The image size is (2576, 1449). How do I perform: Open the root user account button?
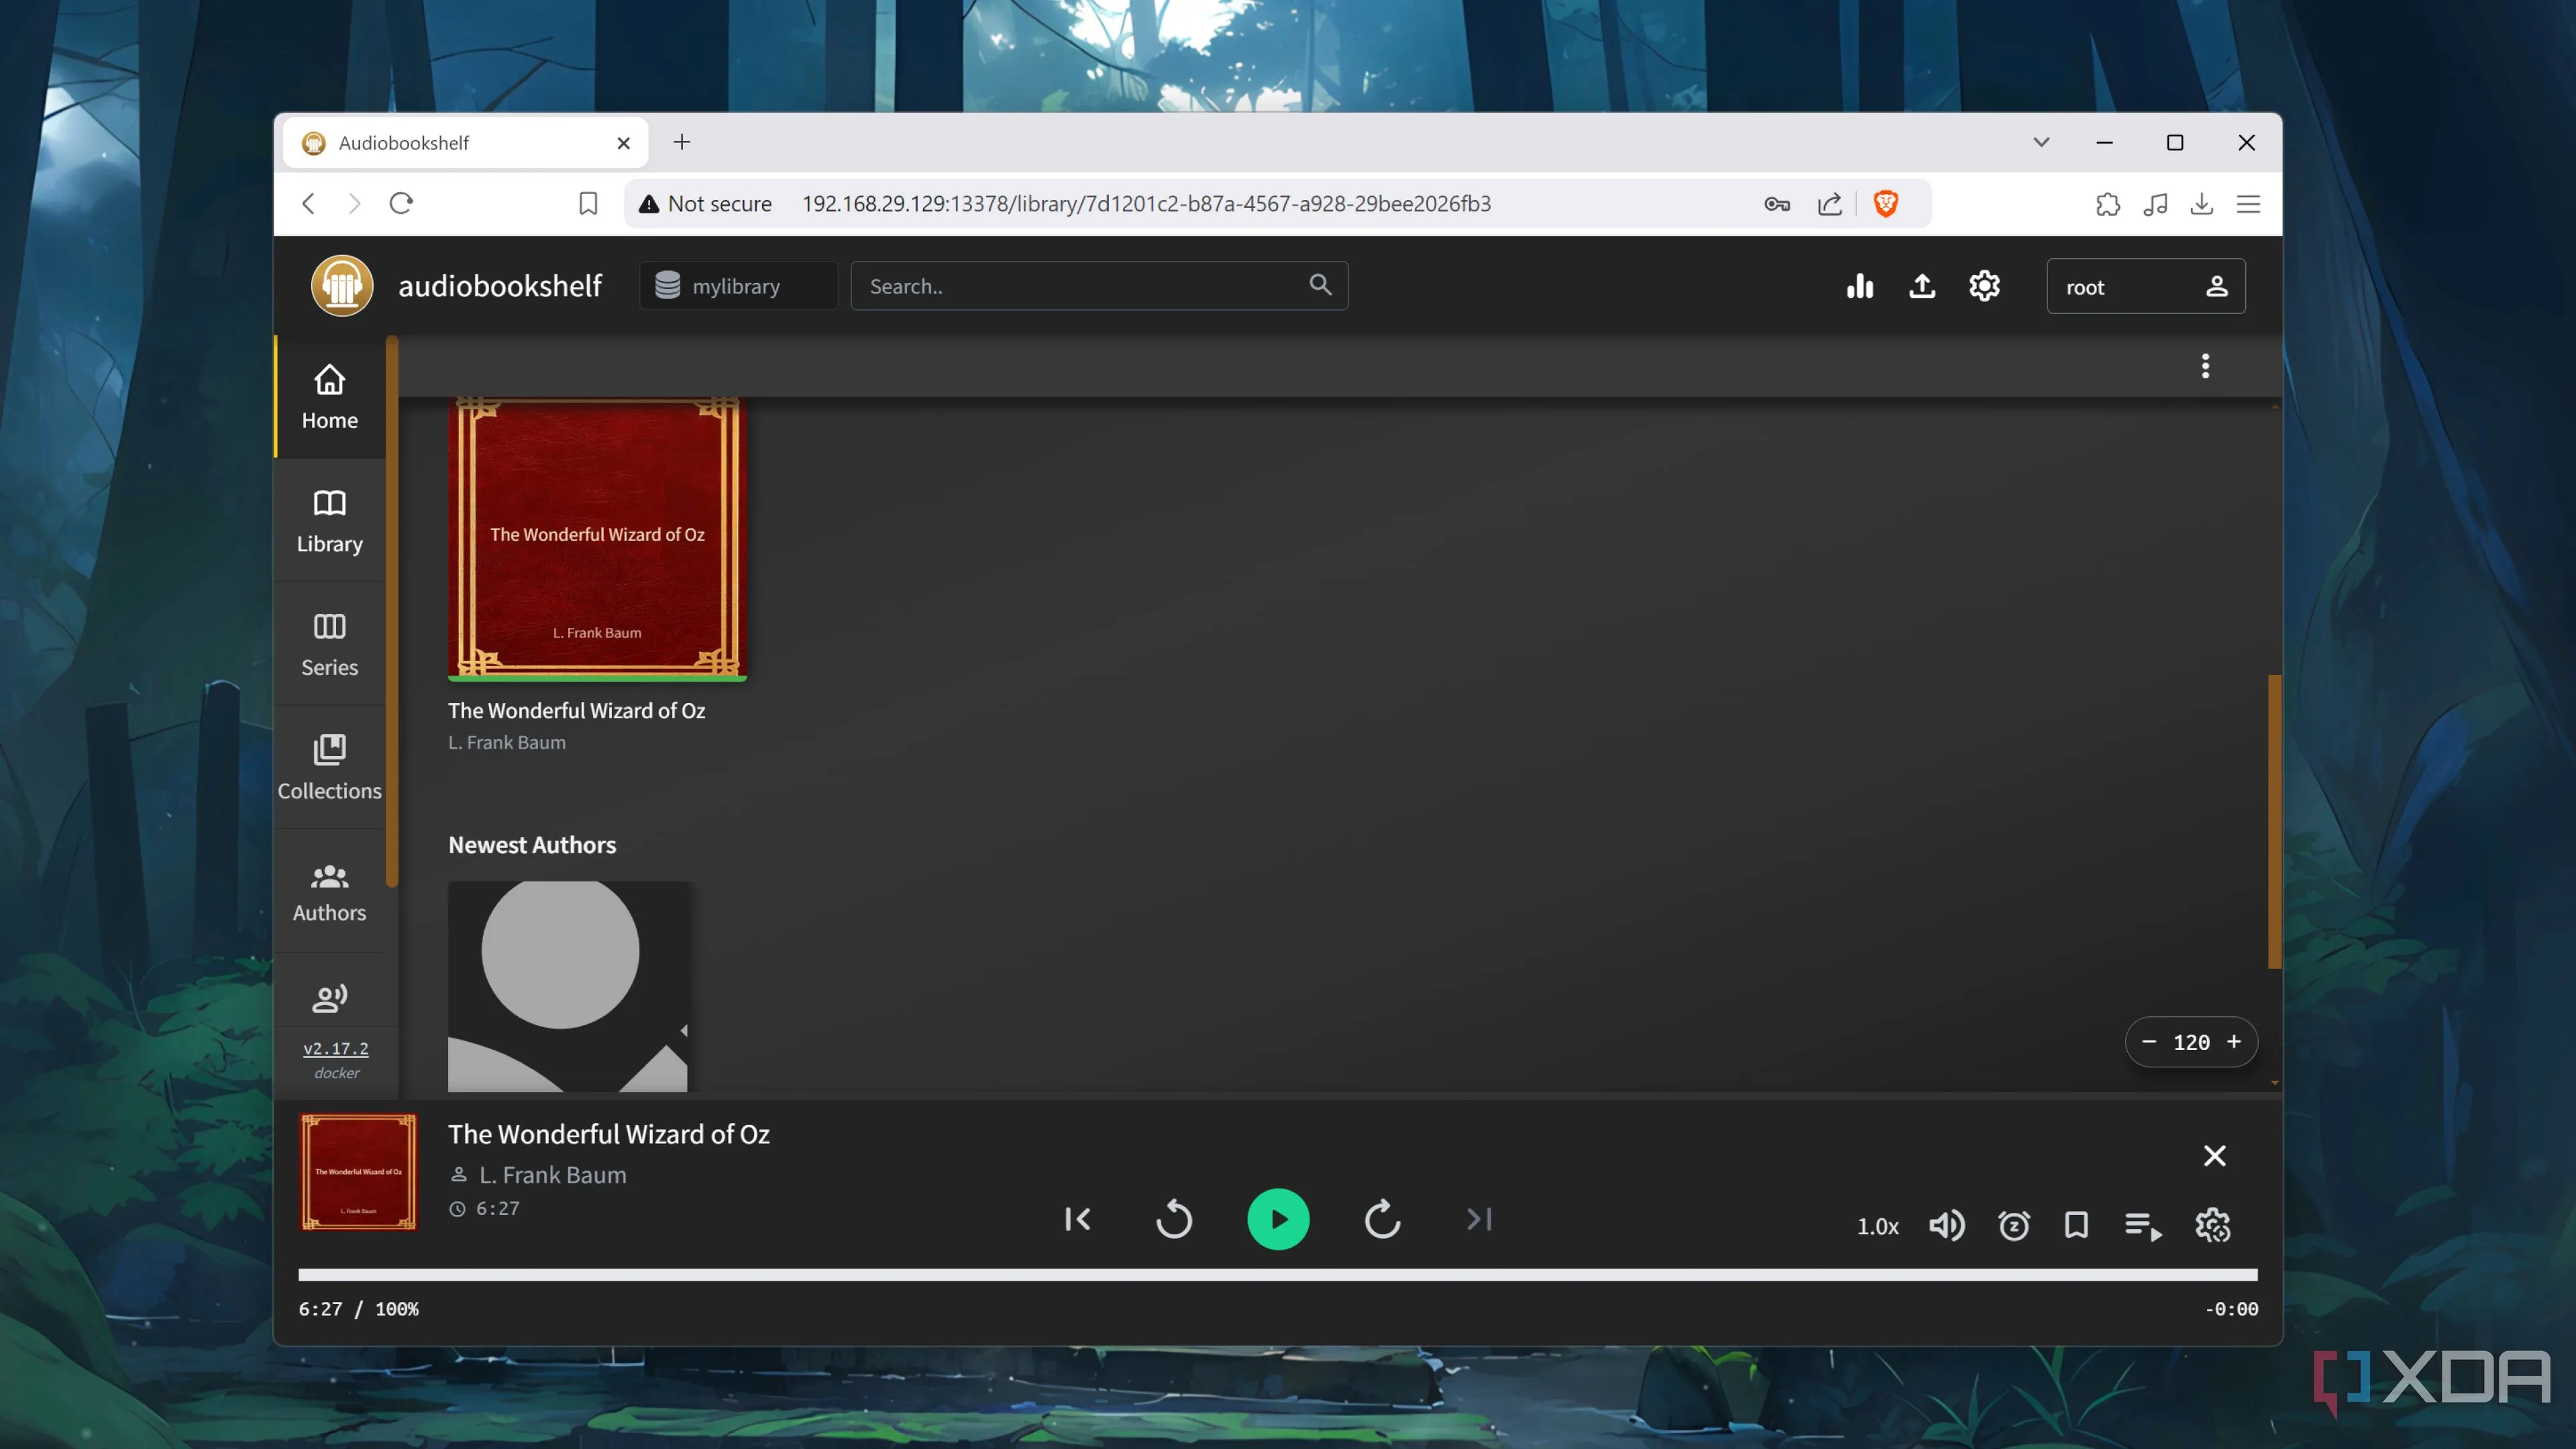(x=2145, y=286)
